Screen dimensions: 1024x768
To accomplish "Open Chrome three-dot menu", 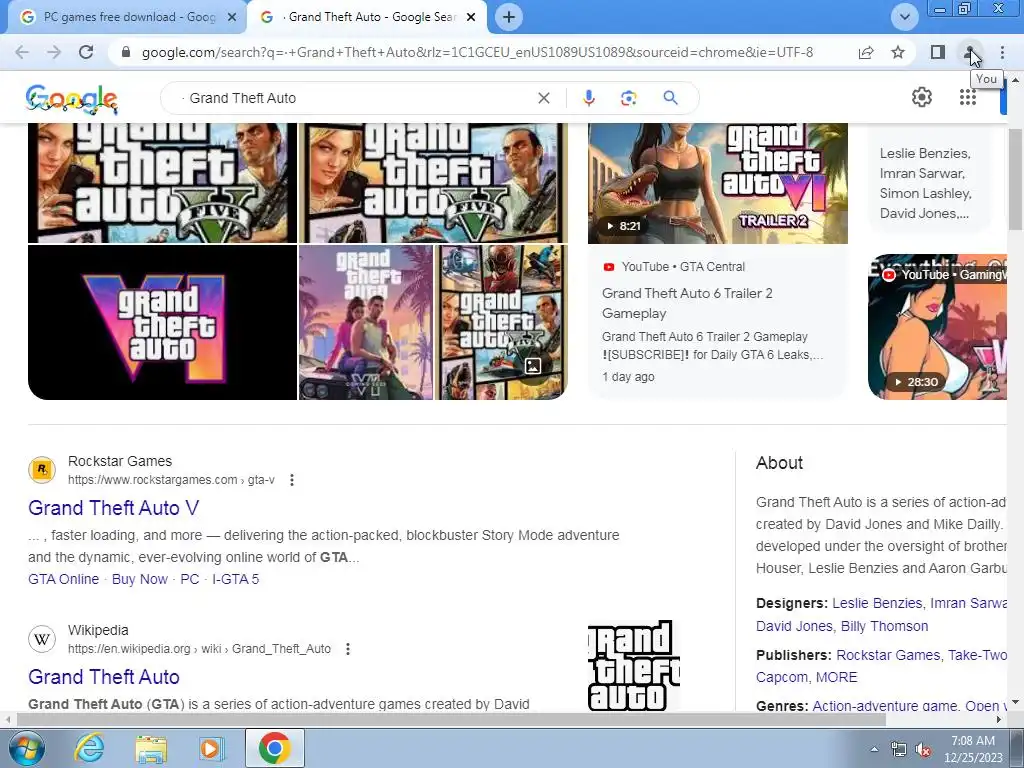I will point(1002,52).
